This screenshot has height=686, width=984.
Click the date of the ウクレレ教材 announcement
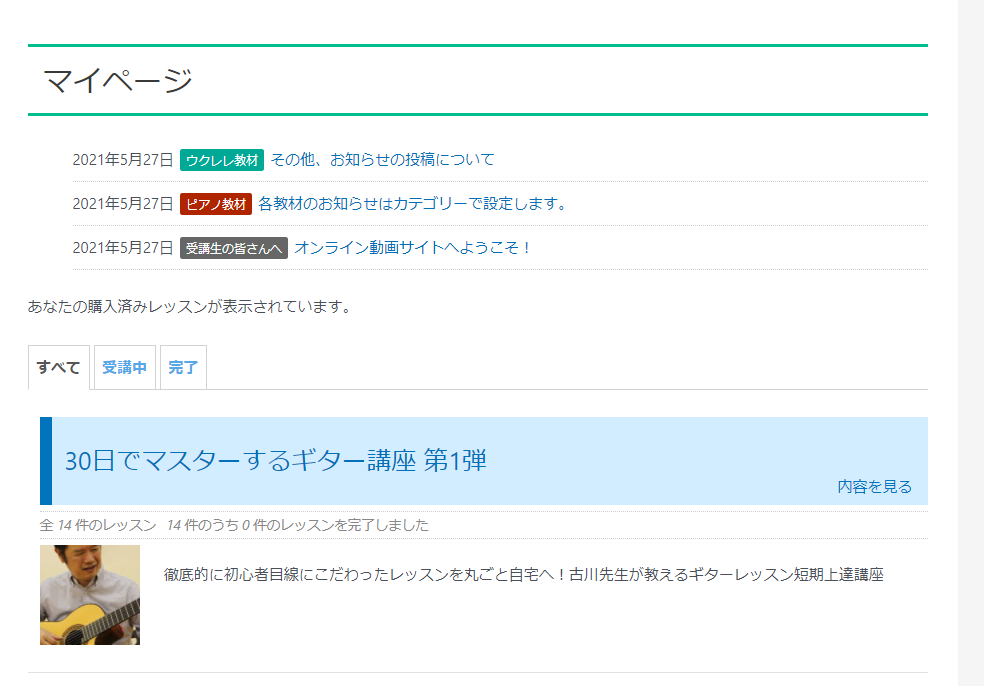tap(122, 159)
